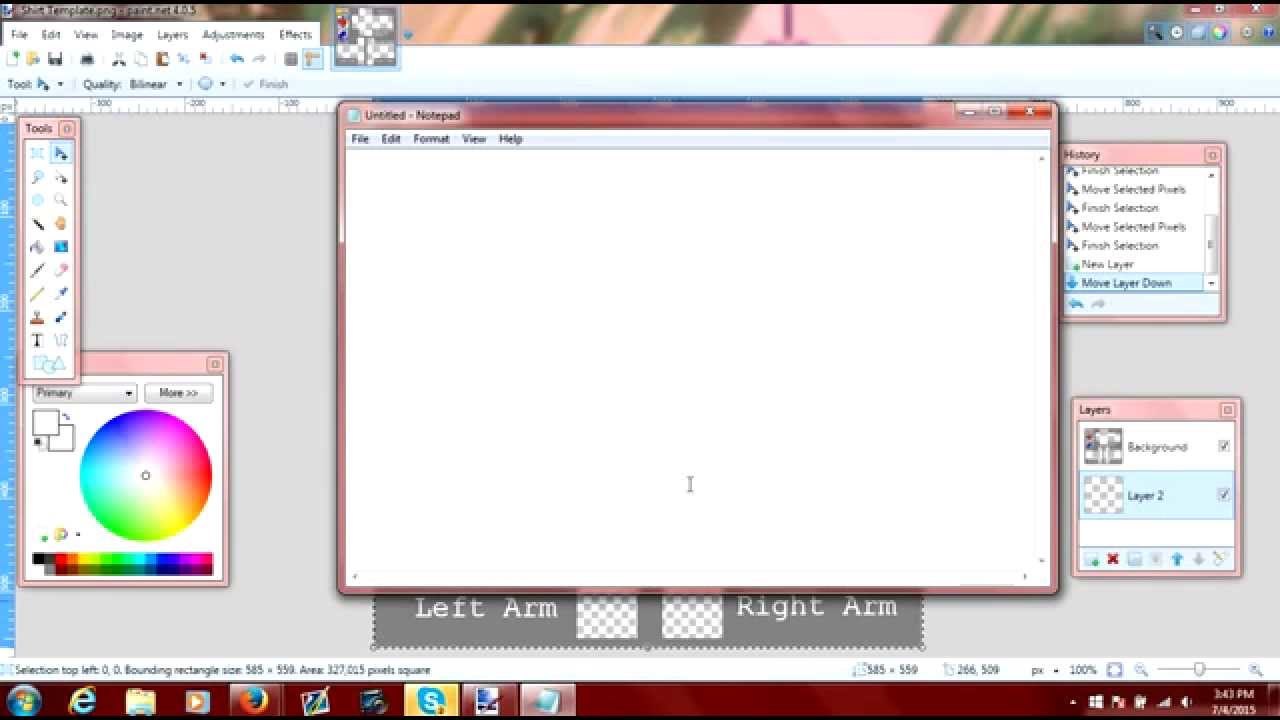Click the Print icon in Paint.NET toolbar

tap(87, 59)
